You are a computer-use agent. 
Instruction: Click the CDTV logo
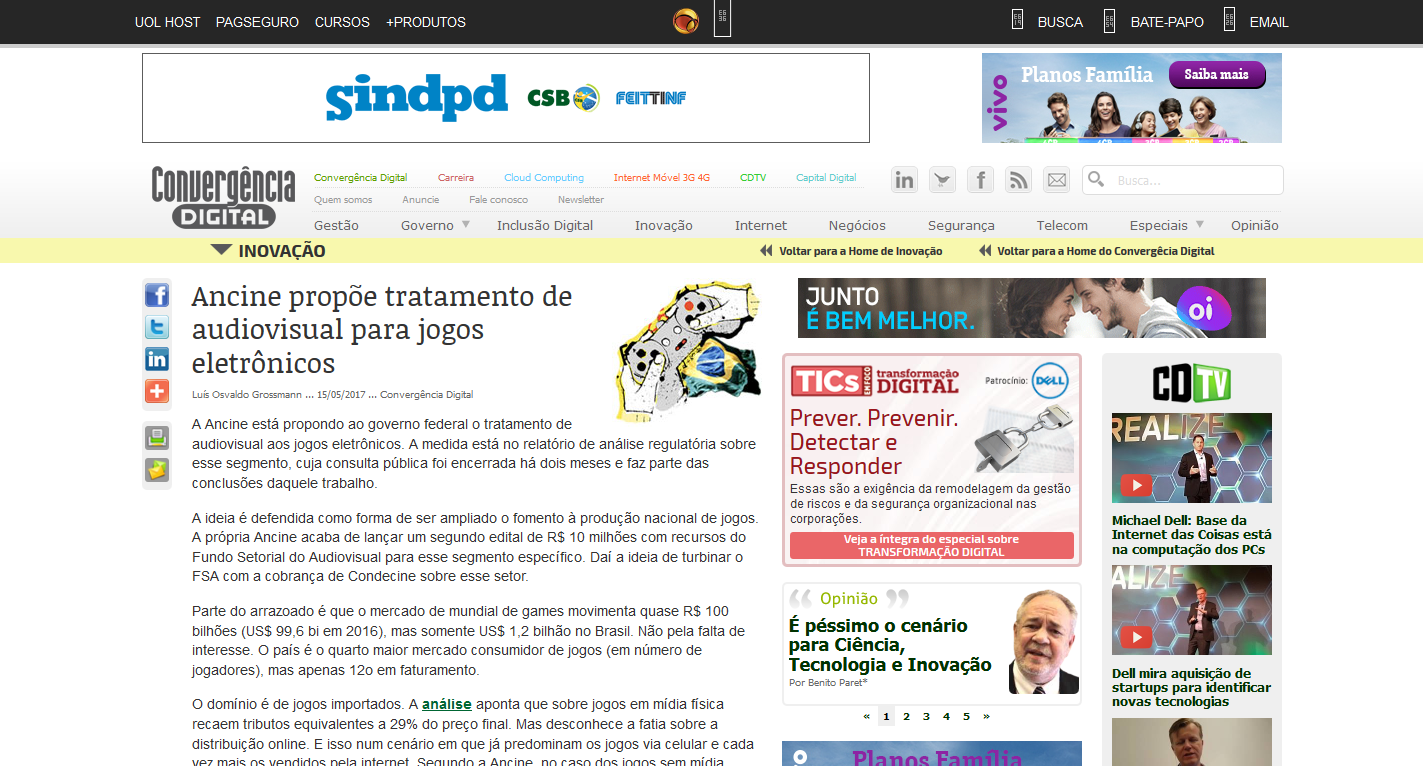click(x=1191, y=383)
